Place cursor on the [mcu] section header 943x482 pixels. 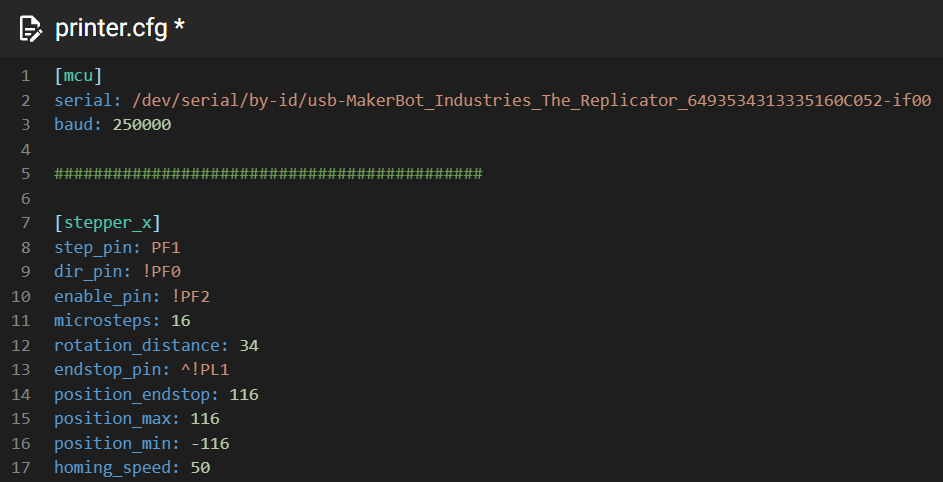(x=79, y=76)
